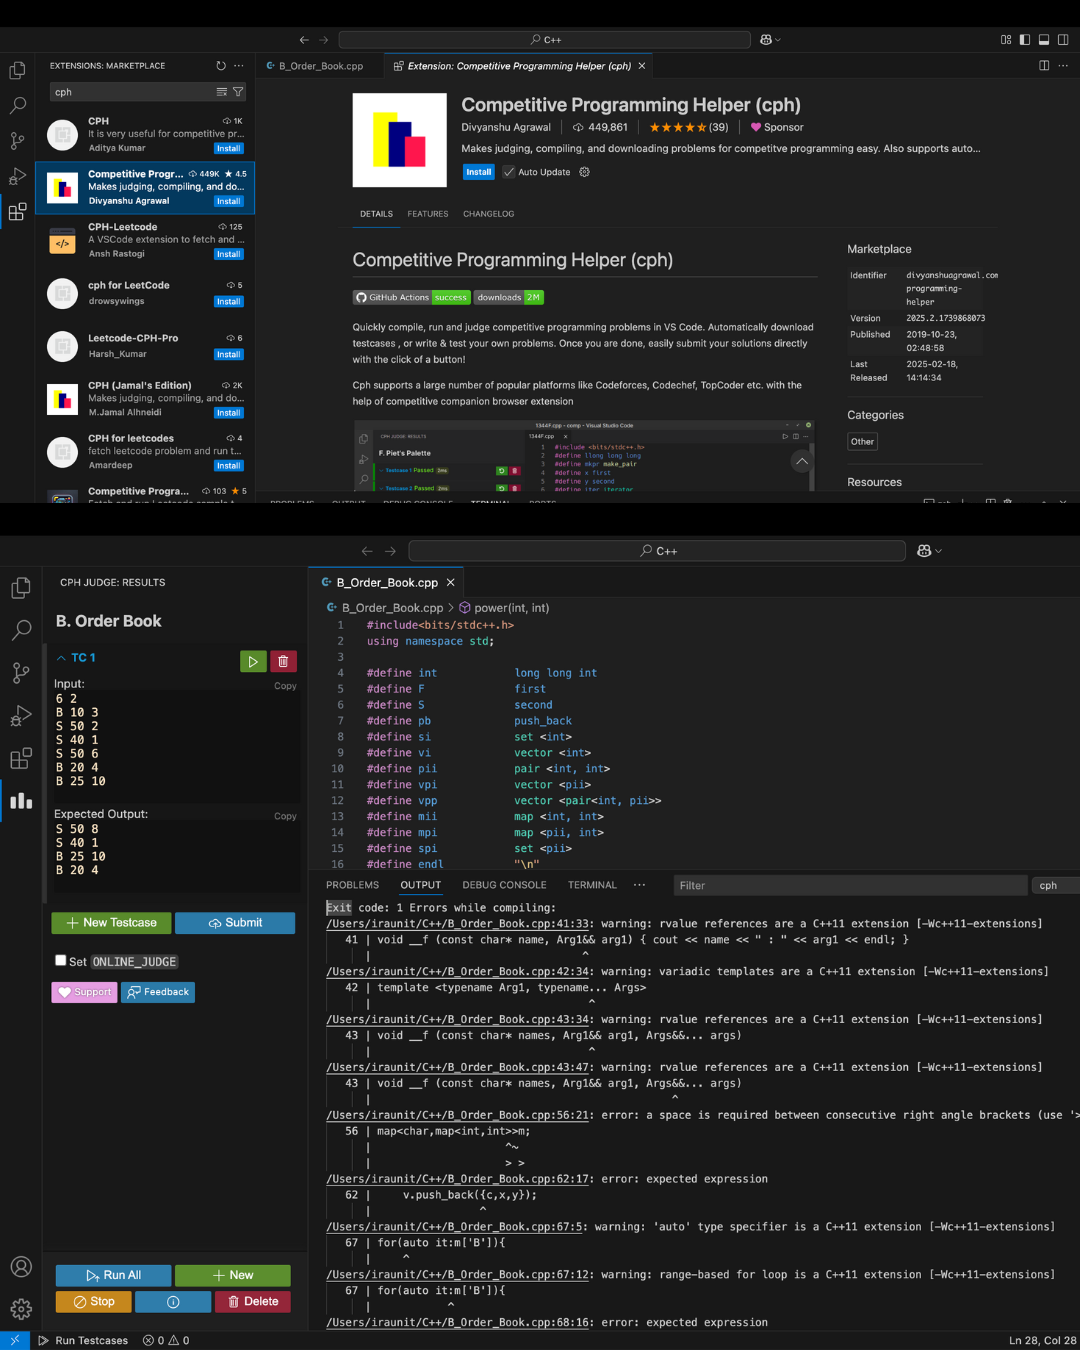
Task: Refresh the Extensions Marketplace list
Action: point(221,66)
